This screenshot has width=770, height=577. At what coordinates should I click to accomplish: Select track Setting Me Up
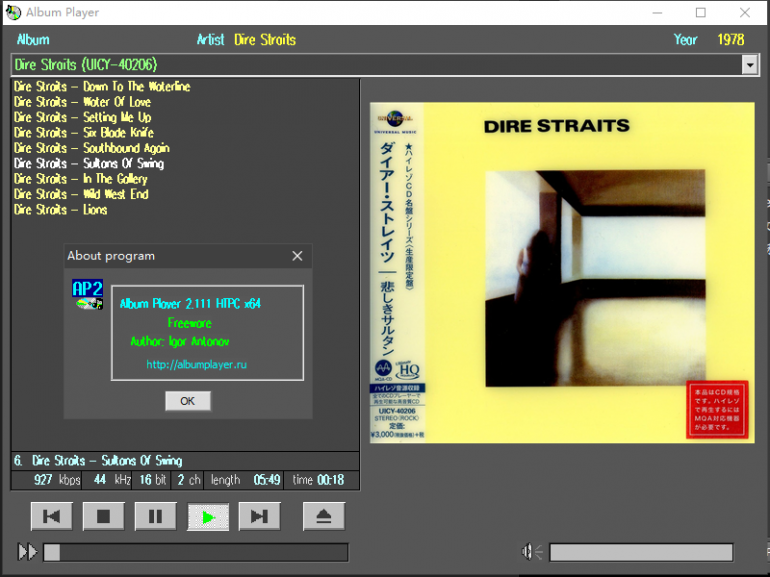click(82, 117)
